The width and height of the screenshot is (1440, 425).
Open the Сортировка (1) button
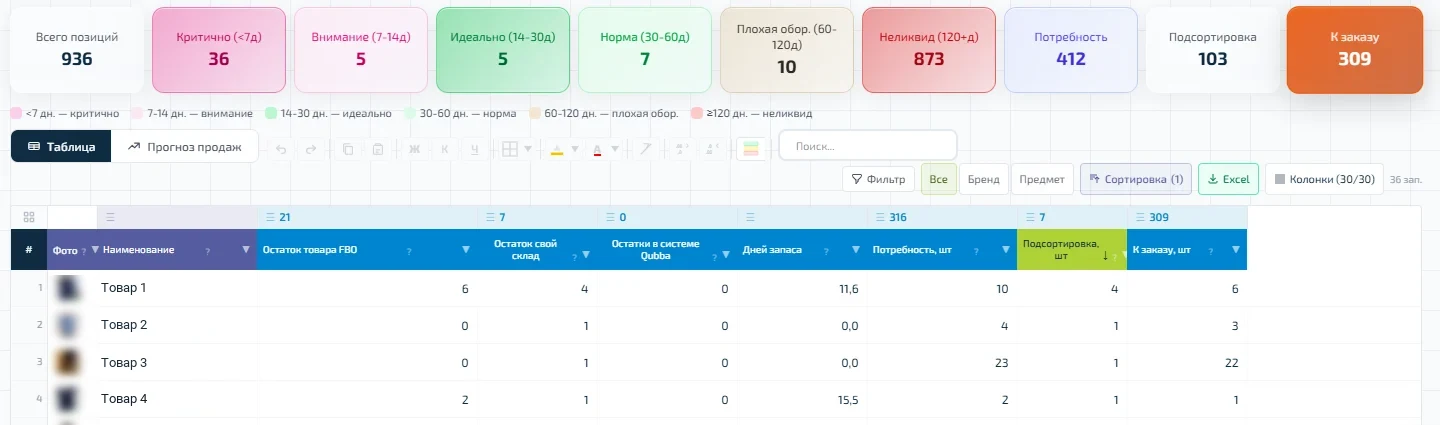pos(1136,179)
